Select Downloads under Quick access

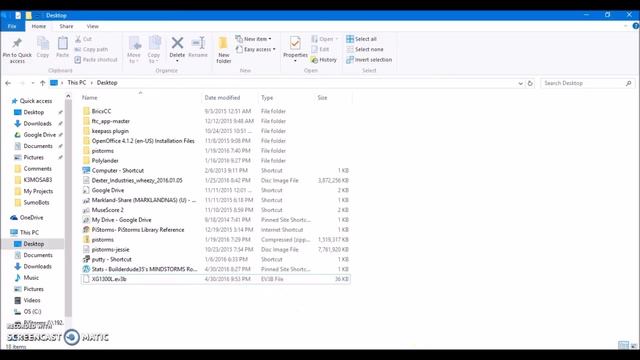pos(33,123)
